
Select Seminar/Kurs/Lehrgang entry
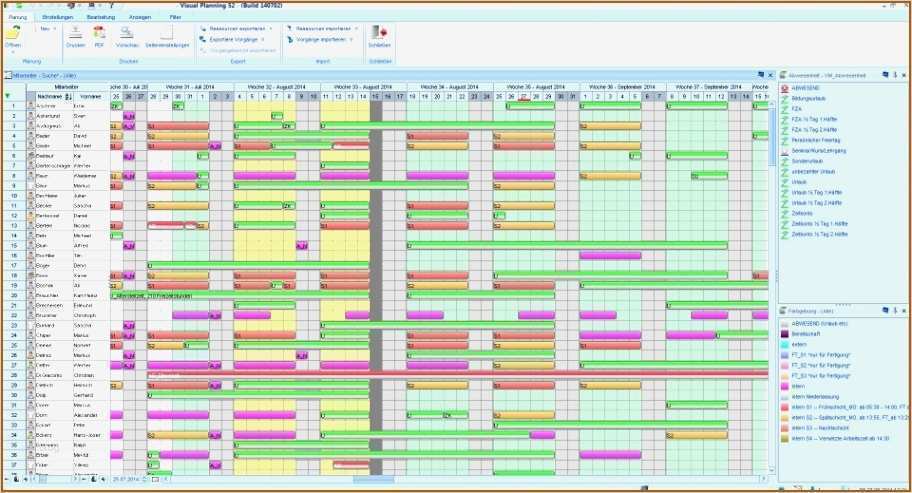(818, 151)
